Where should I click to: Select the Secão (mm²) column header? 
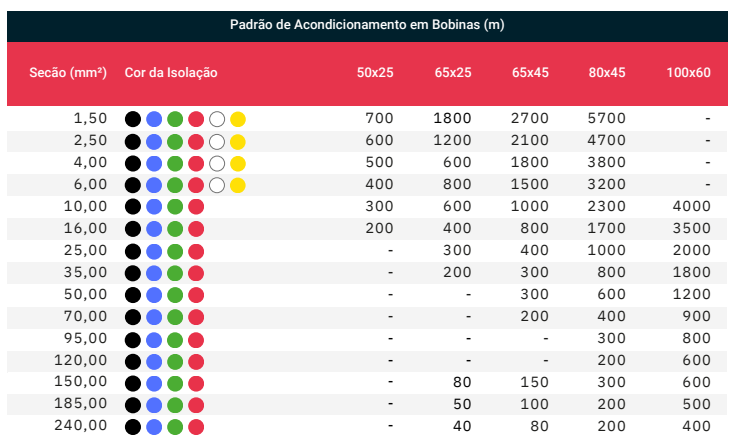(x=68, y=73)
